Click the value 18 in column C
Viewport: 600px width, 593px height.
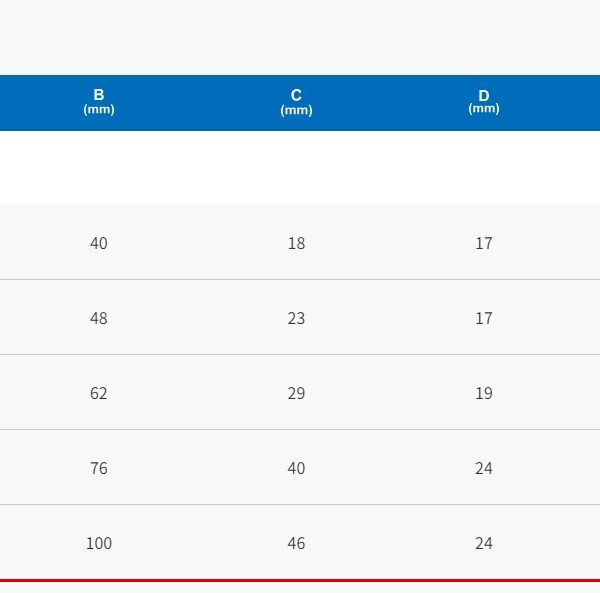coord(296,243)
